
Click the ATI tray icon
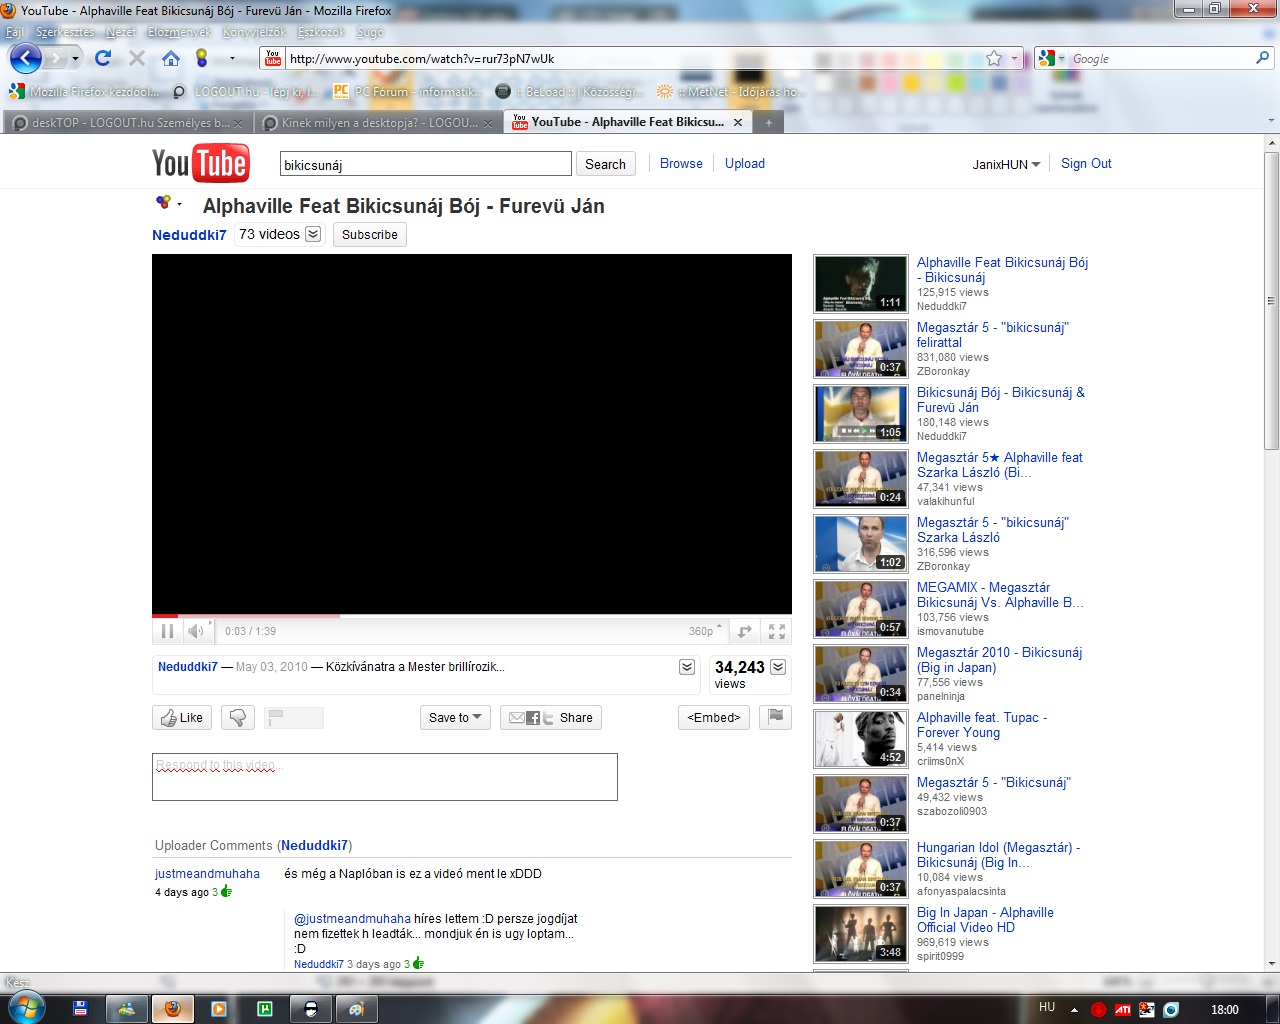1123,1009
